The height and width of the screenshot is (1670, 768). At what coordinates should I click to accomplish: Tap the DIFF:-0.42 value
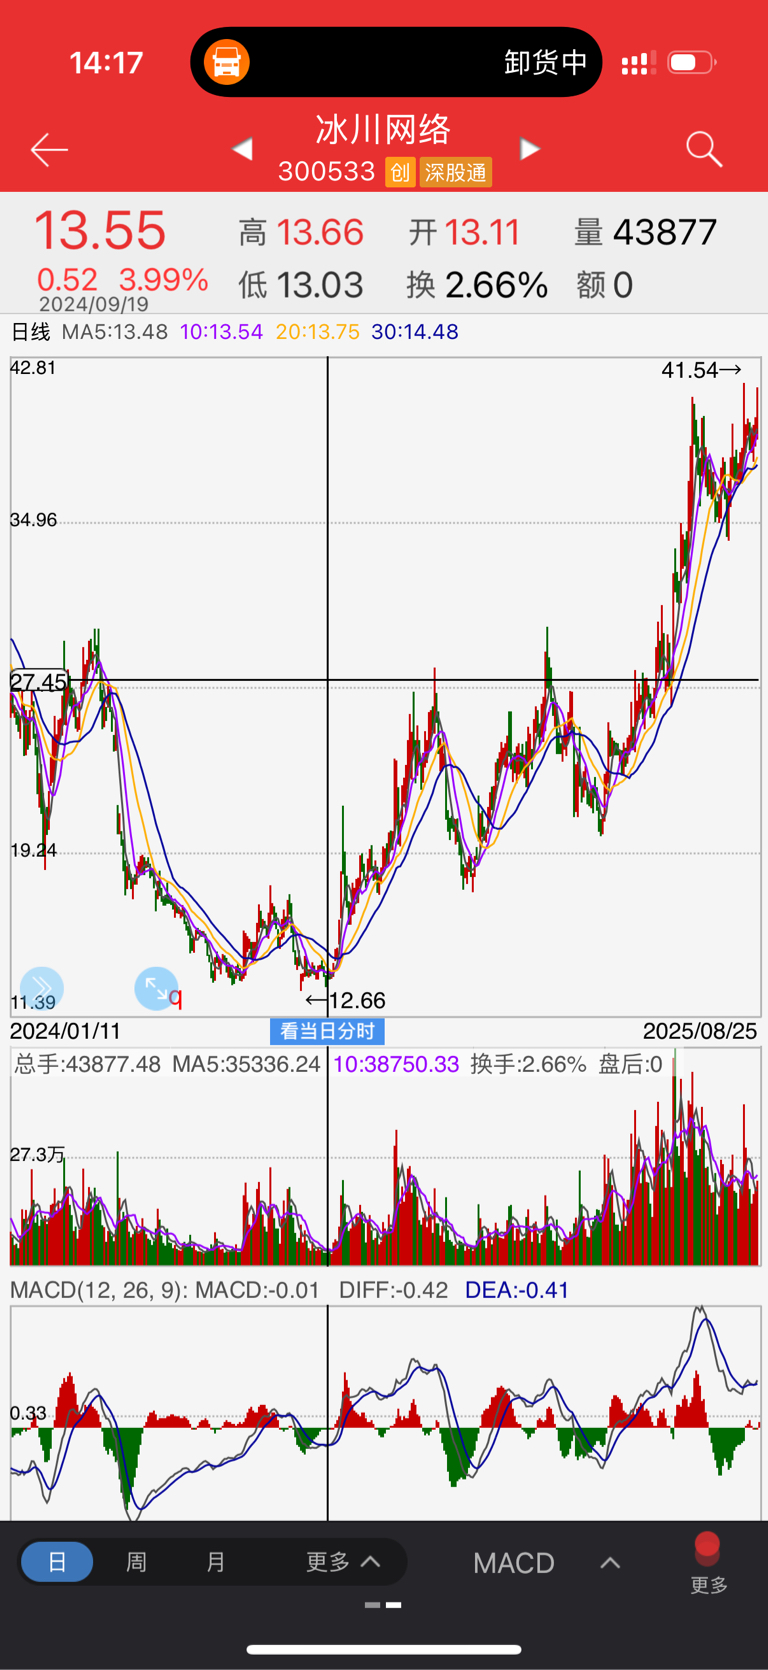pyautogui.click(x=393, y=1290)
